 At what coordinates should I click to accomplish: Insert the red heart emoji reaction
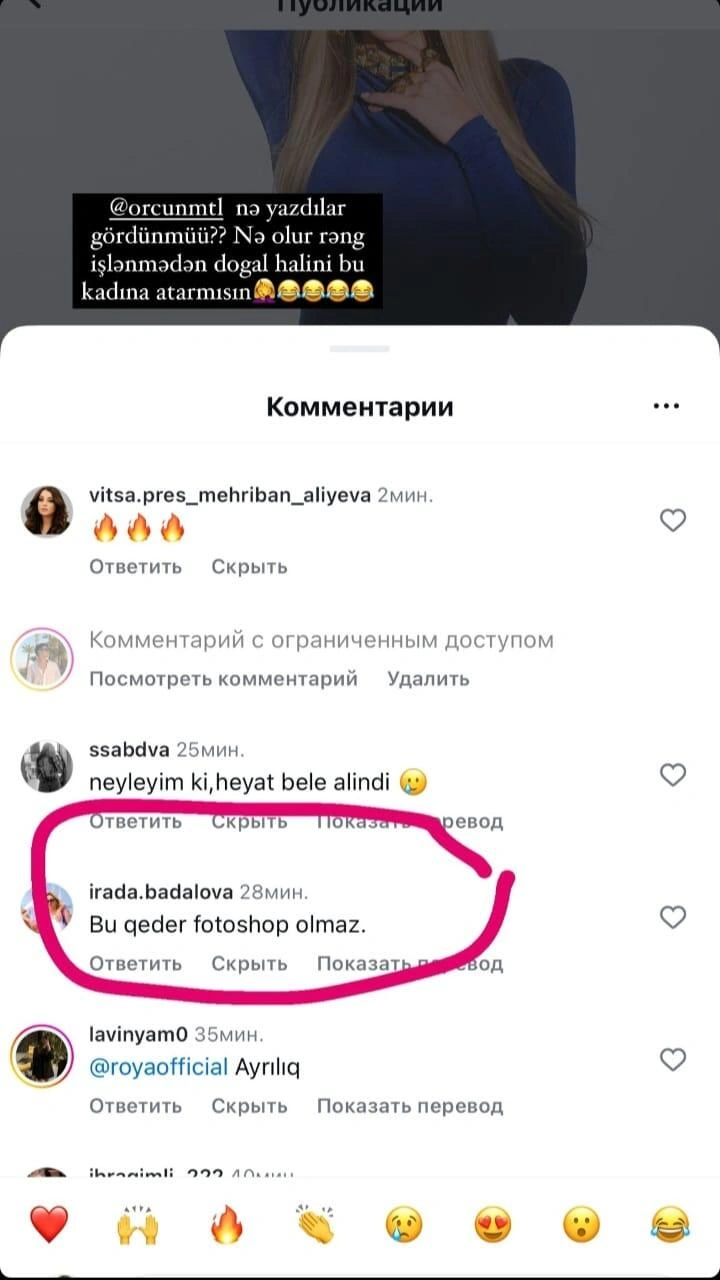click(x=48, y=1224)
